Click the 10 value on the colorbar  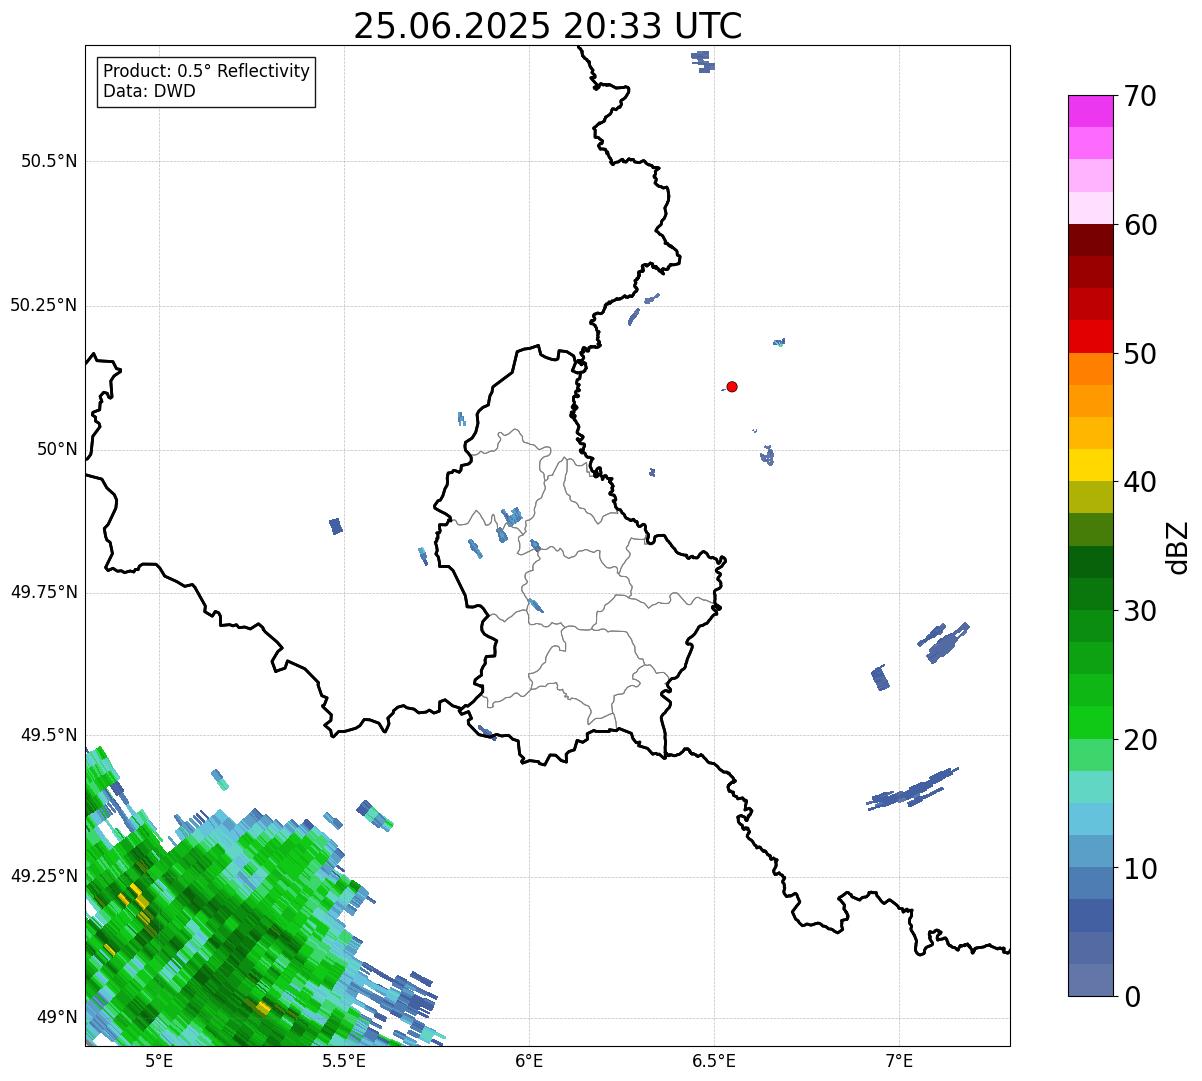(x=1140, y=868)
